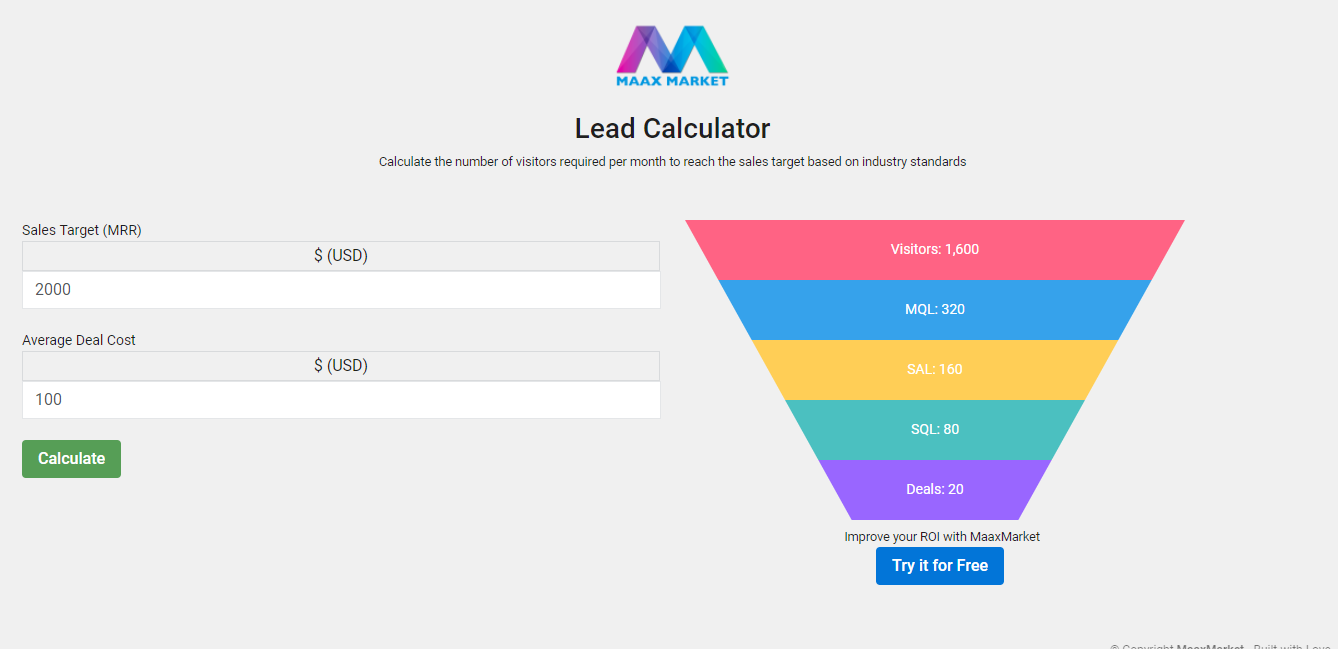Image resolution: width=1338 pixels, height=649 pixels.
Task: Focus the Sales Target input containing 2000
Action: click(x=341, y=290)
